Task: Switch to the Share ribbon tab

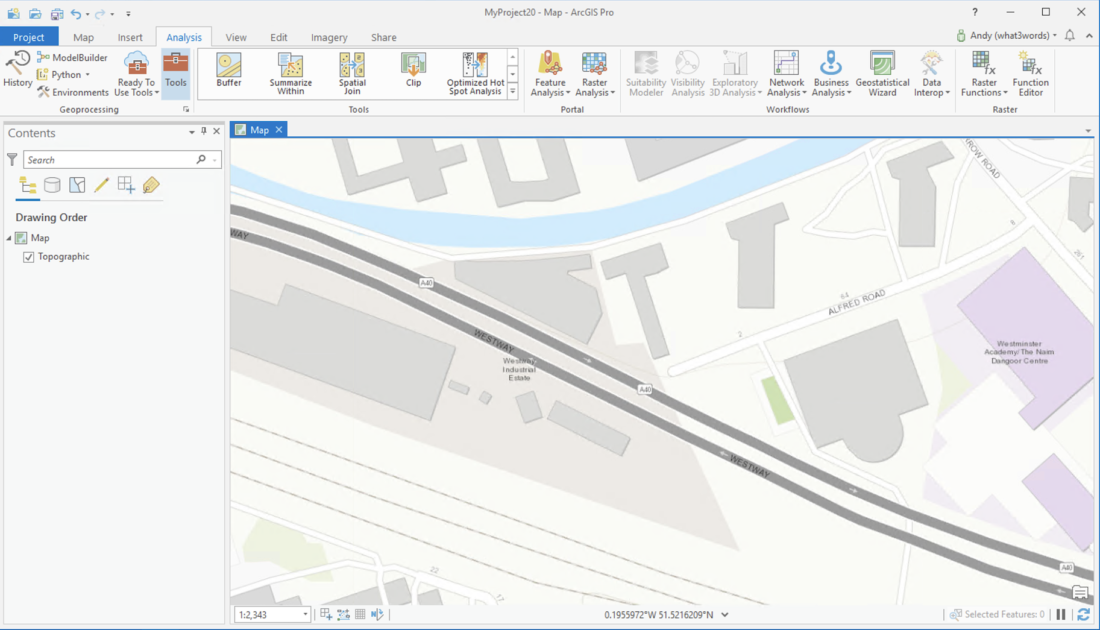Action: pos(384,37)
